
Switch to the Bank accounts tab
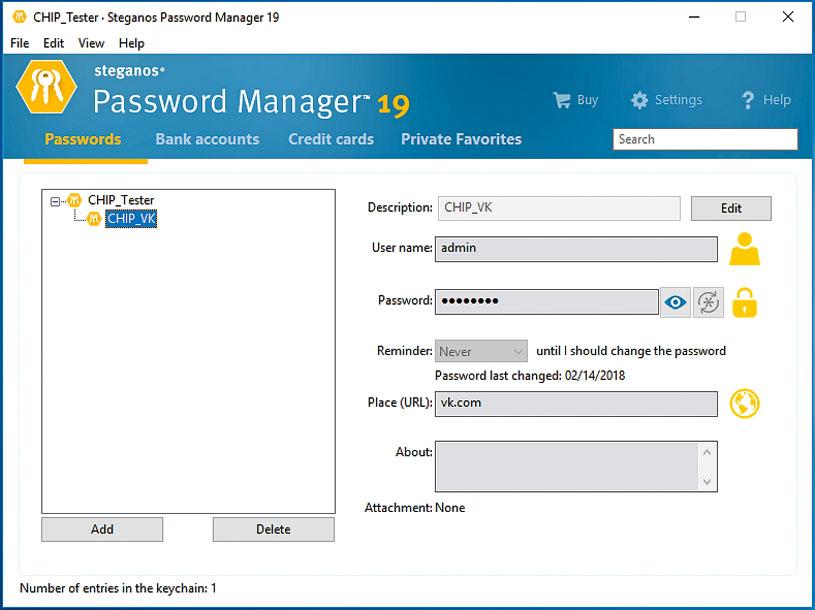click(x=207, y=139)
